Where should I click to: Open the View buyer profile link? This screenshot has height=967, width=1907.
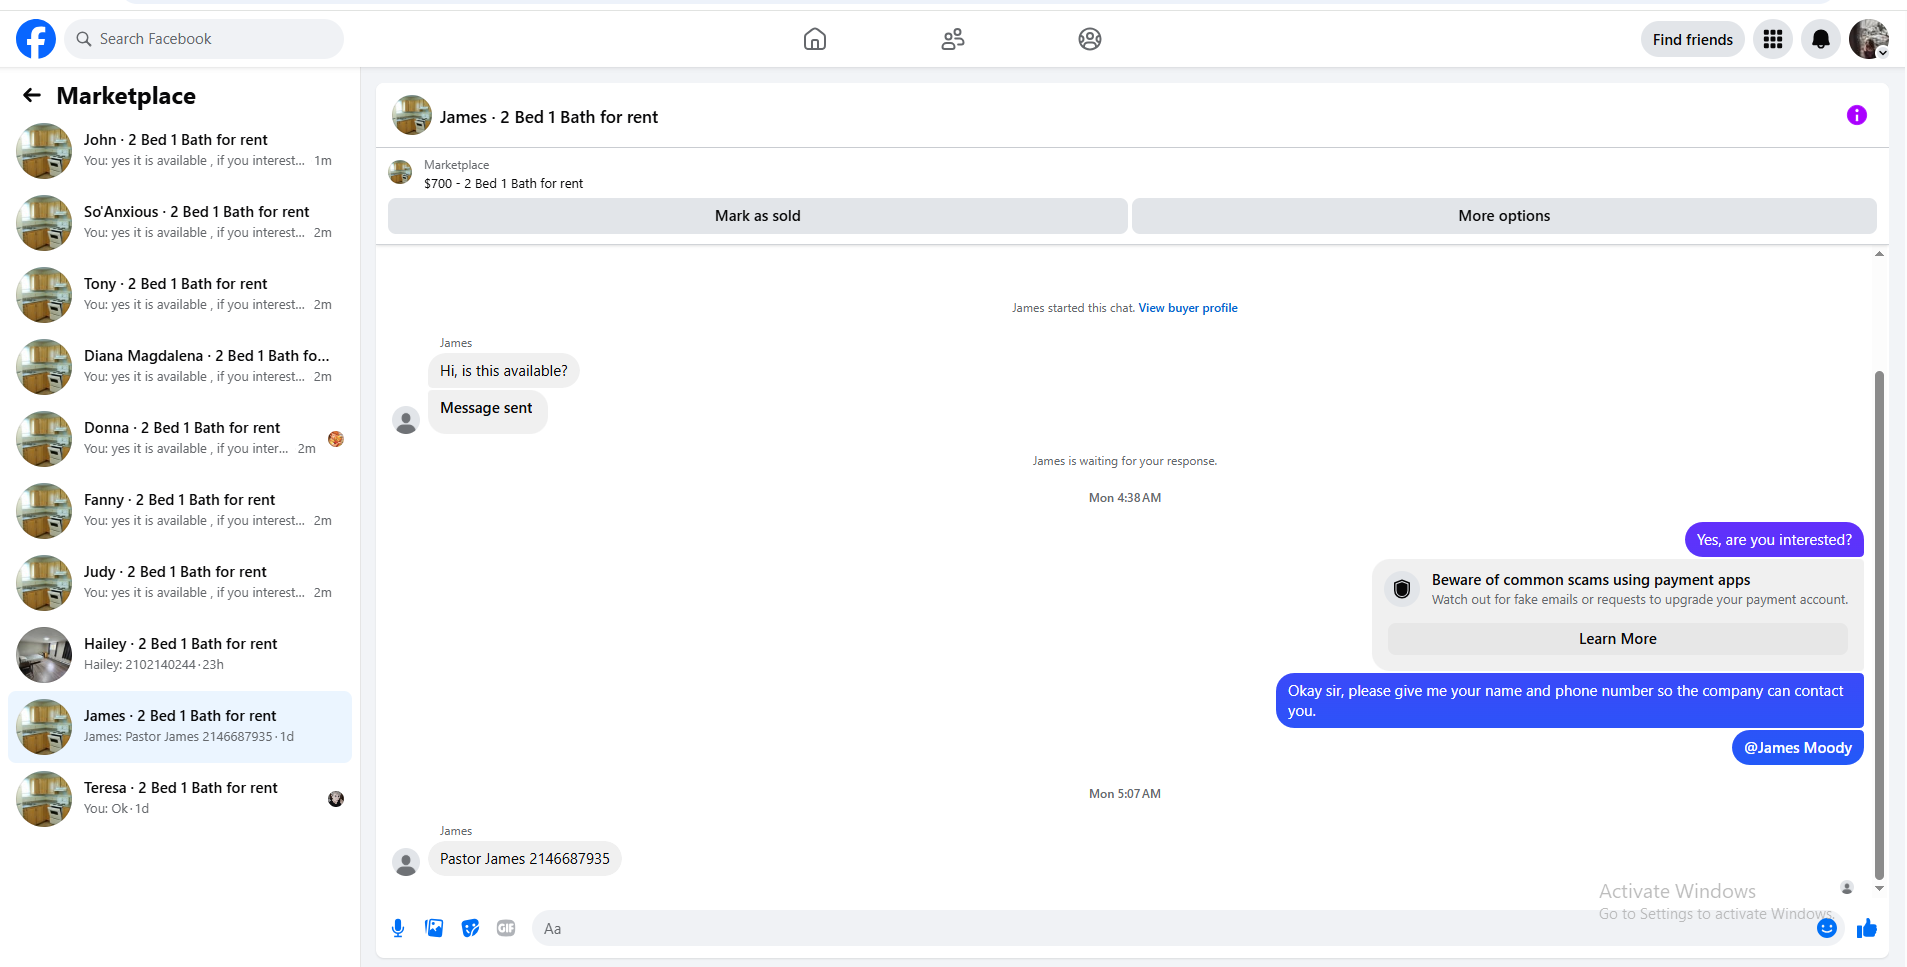(1188, 308)
